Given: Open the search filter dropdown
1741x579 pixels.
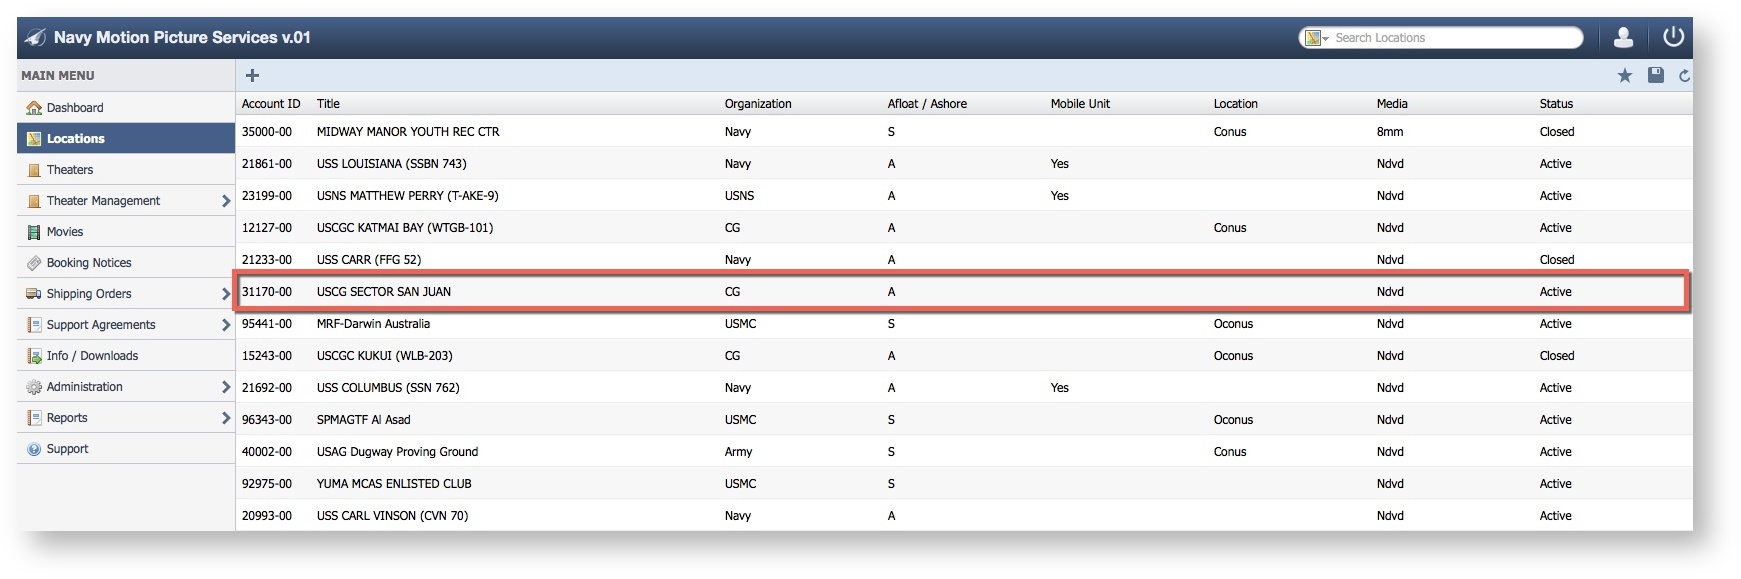Looking at the screenshot, I should click(x=1316, y=38).
